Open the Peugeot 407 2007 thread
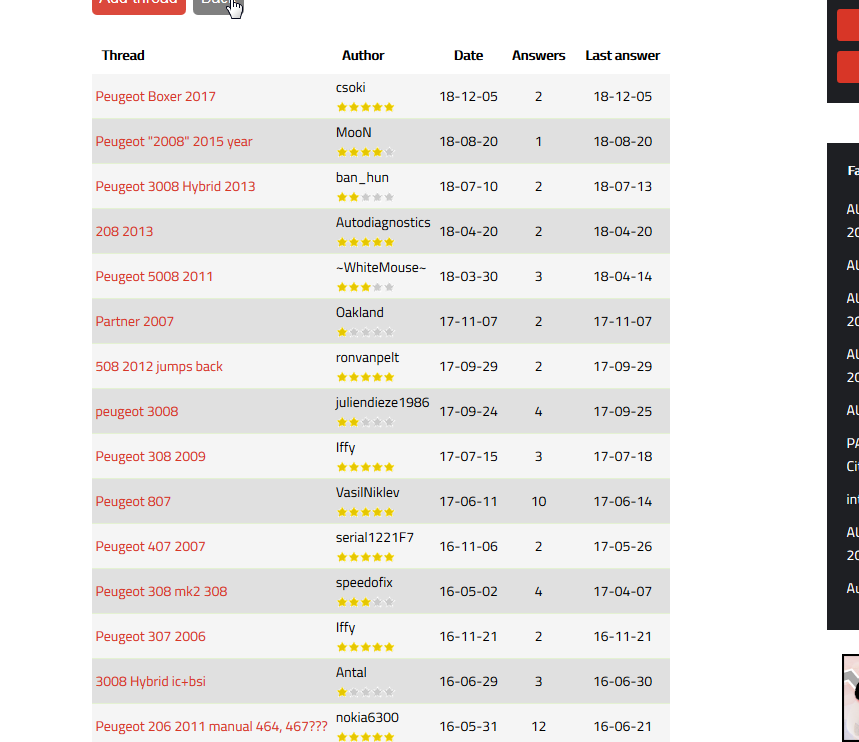The height and width of the screenshot is (742, 859). (x=150, y=546)
